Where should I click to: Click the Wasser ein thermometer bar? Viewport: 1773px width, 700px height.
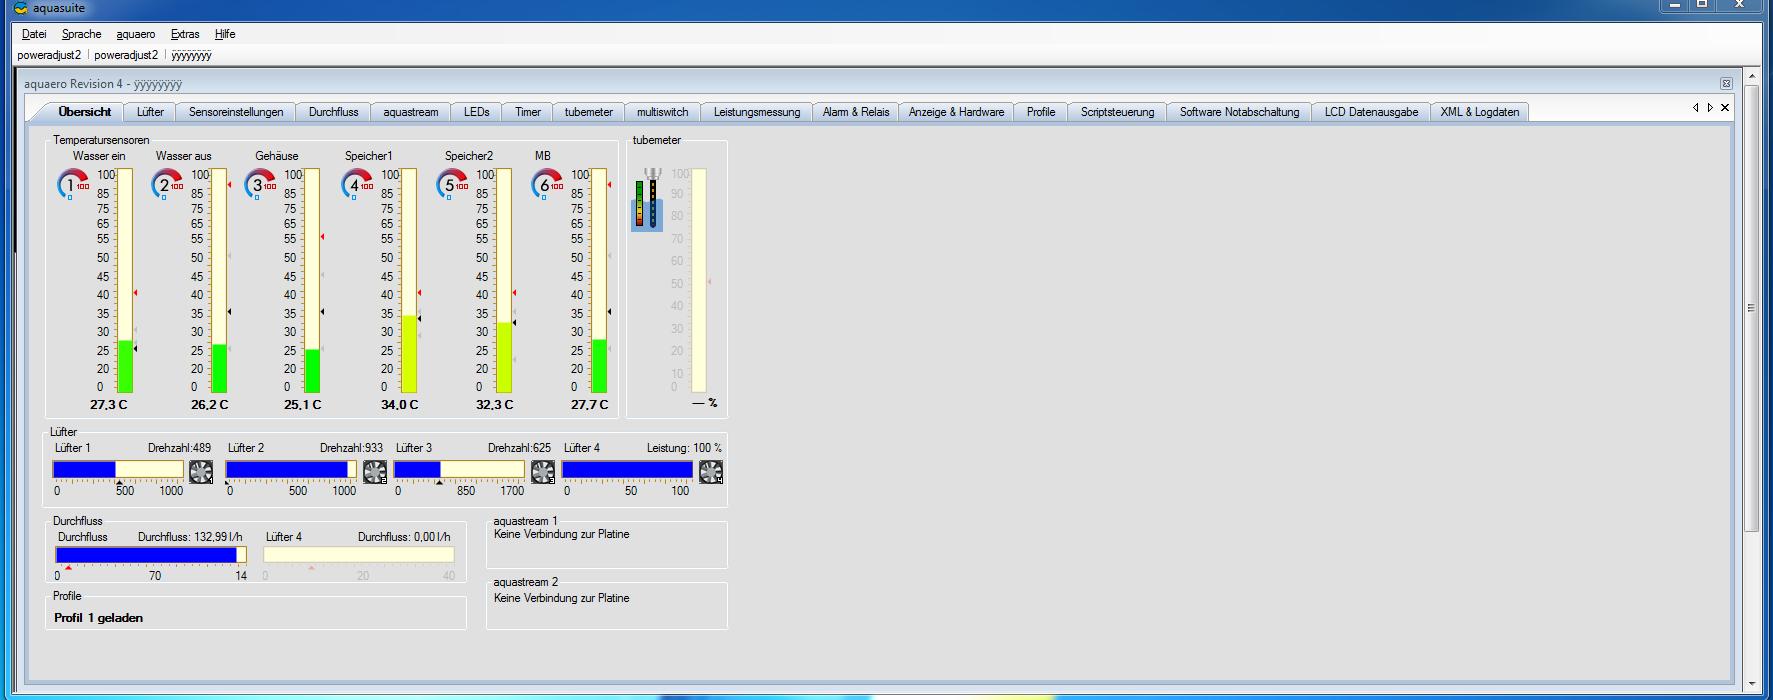point(125,281)
